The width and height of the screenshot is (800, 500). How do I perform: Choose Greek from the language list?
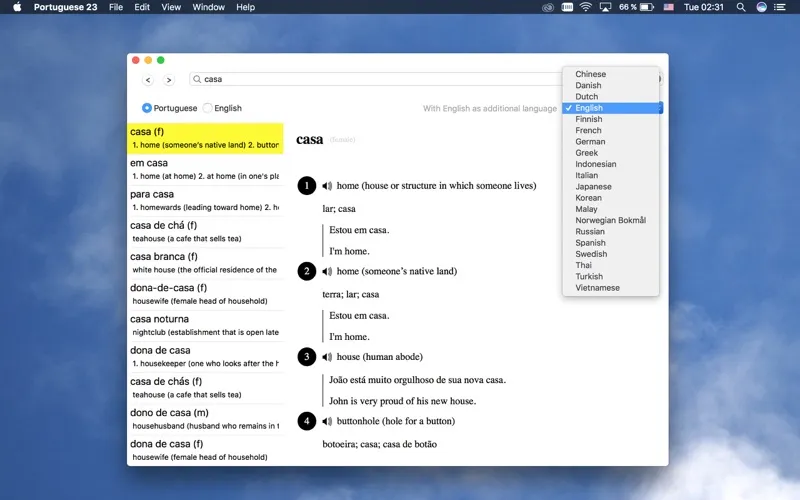tap(611, 153)
